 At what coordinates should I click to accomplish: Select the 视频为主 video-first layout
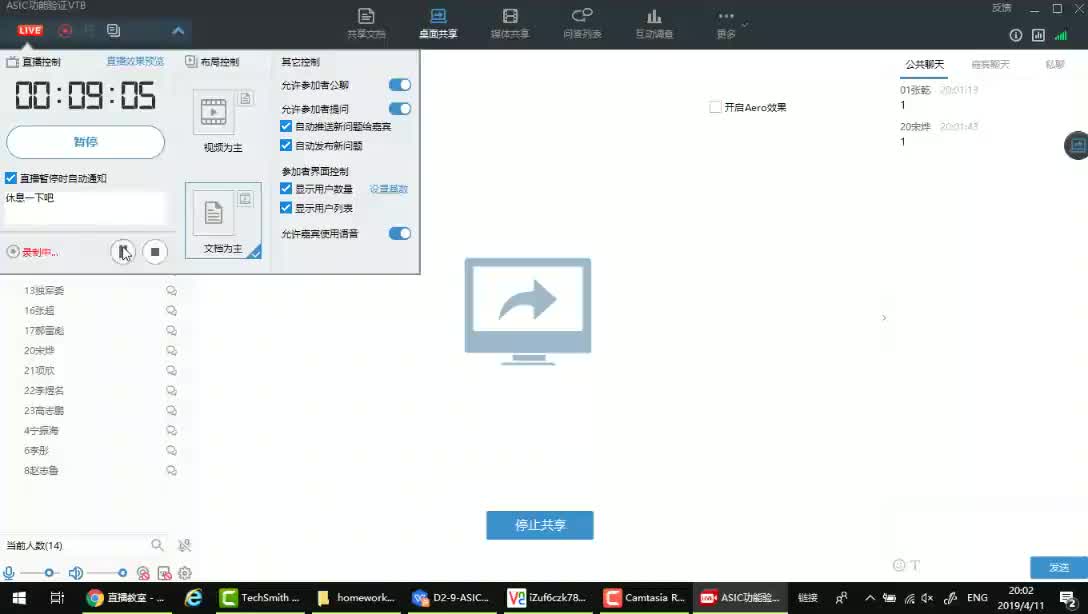click(x=223, y=121)
